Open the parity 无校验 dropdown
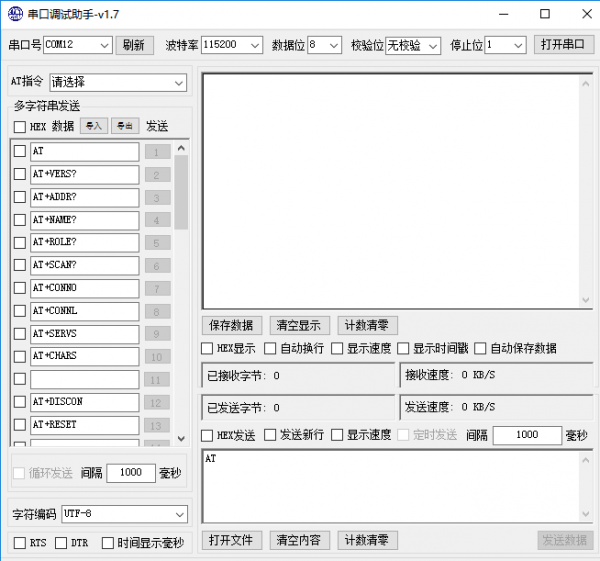Viewport: 600px width, 561px height. coord(413,46)
